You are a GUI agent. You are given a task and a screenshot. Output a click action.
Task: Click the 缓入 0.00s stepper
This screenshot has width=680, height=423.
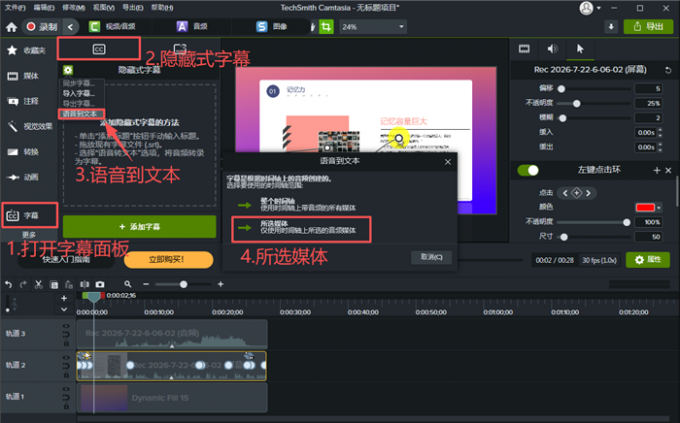click(660, 132)
